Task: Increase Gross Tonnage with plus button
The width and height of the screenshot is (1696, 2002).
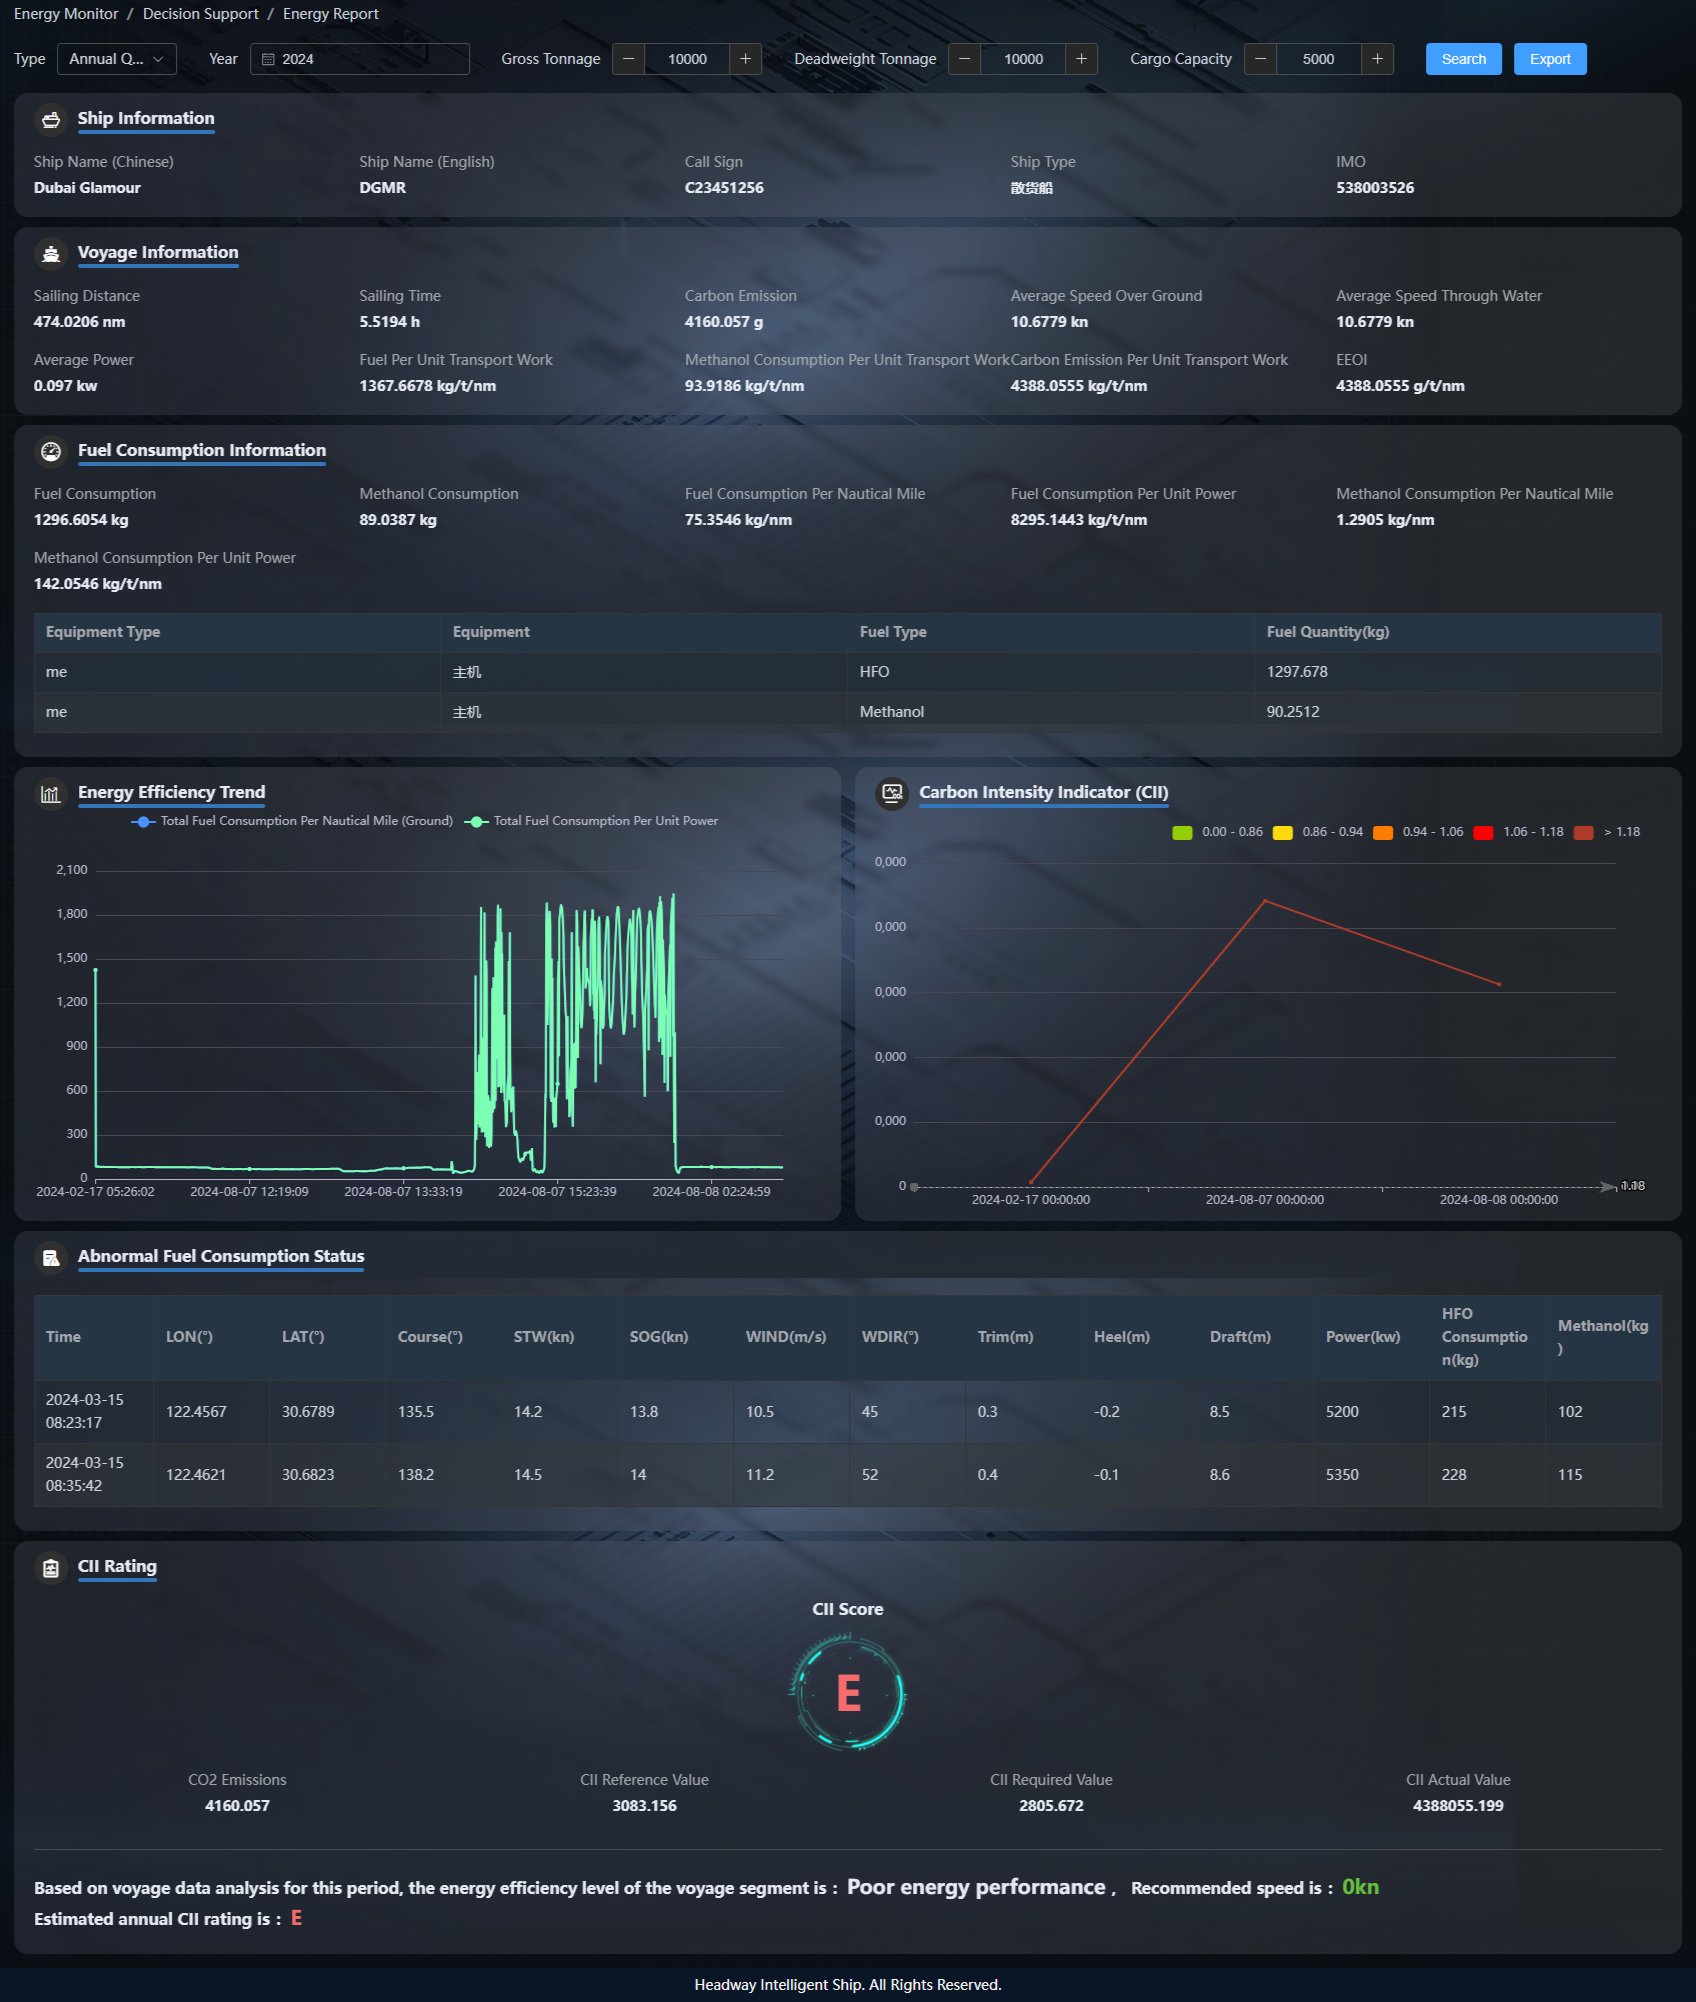Action: pos(745,59)
